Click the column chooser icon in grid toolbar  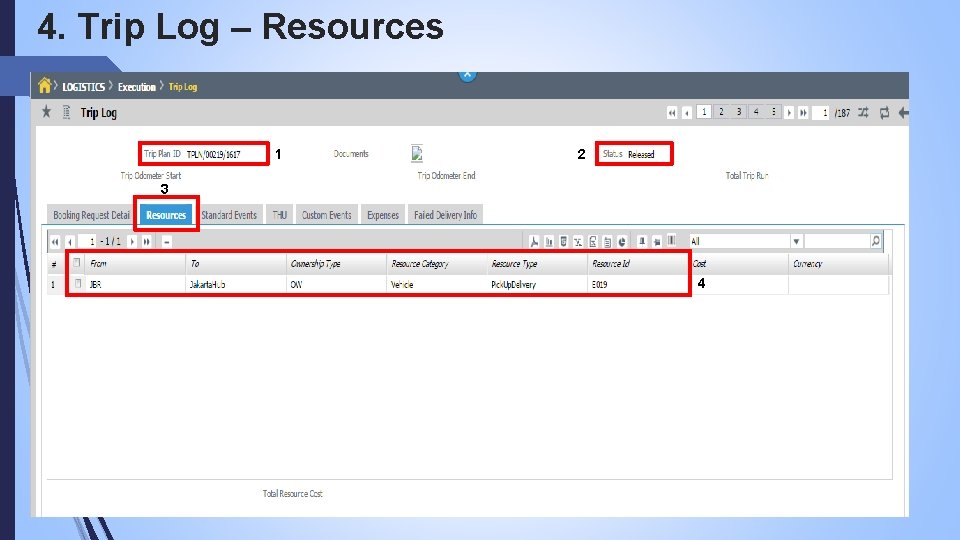click(672, 241)
